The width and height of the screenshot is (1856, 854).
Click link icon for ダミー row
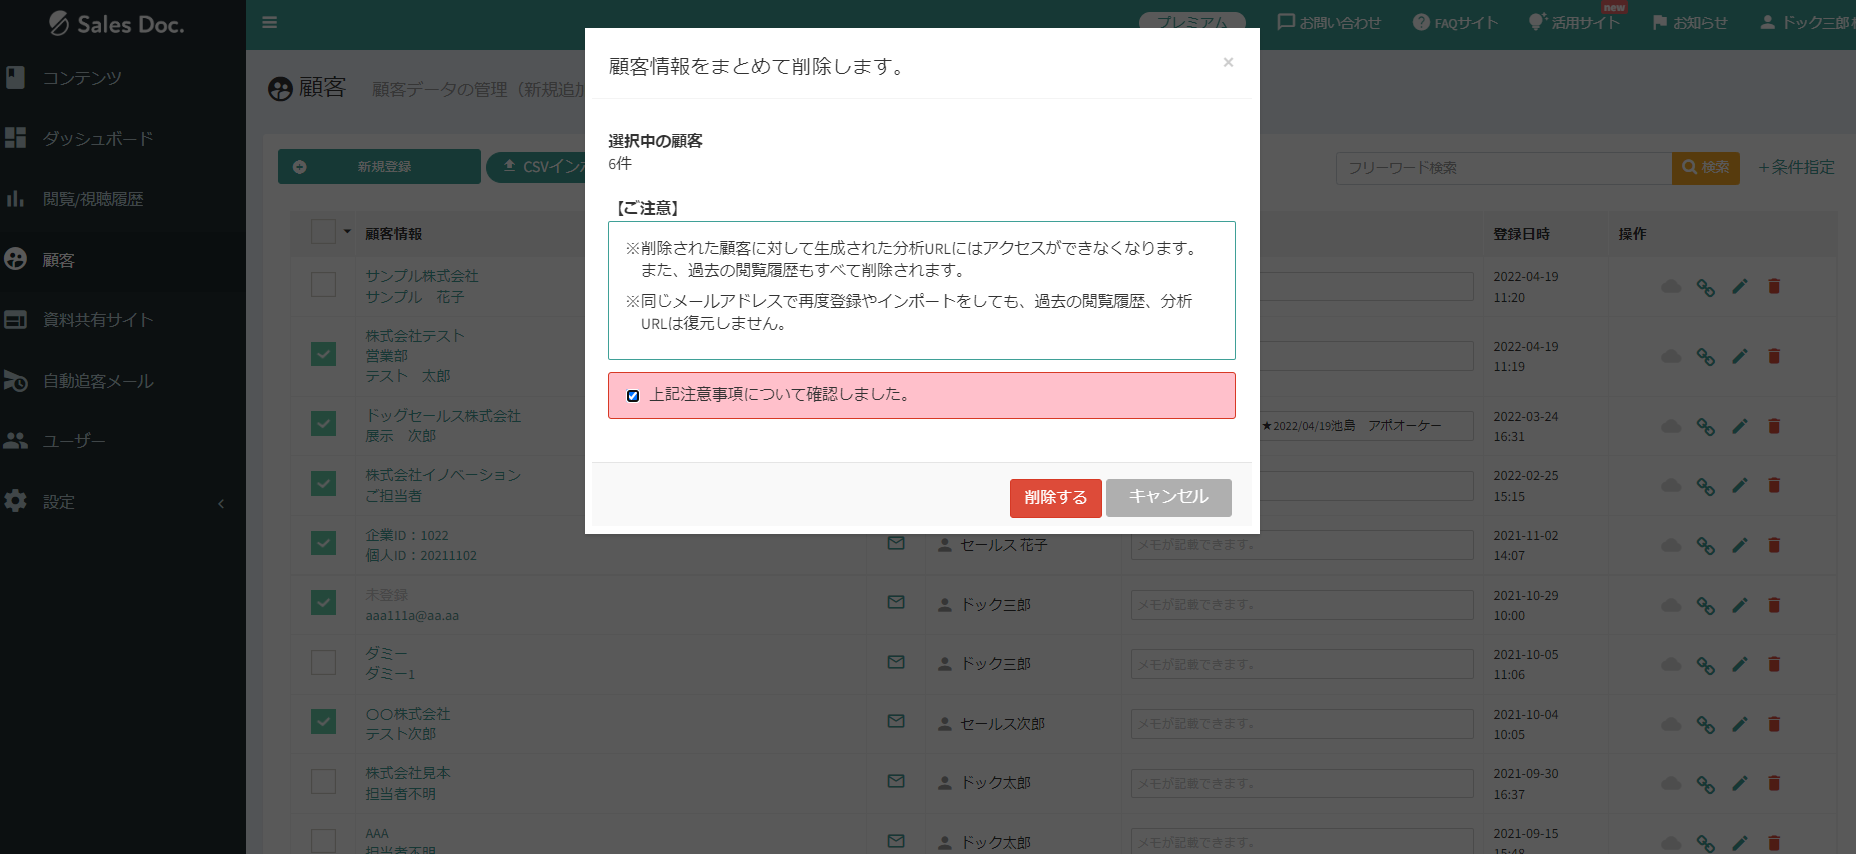pos(1706,666)
